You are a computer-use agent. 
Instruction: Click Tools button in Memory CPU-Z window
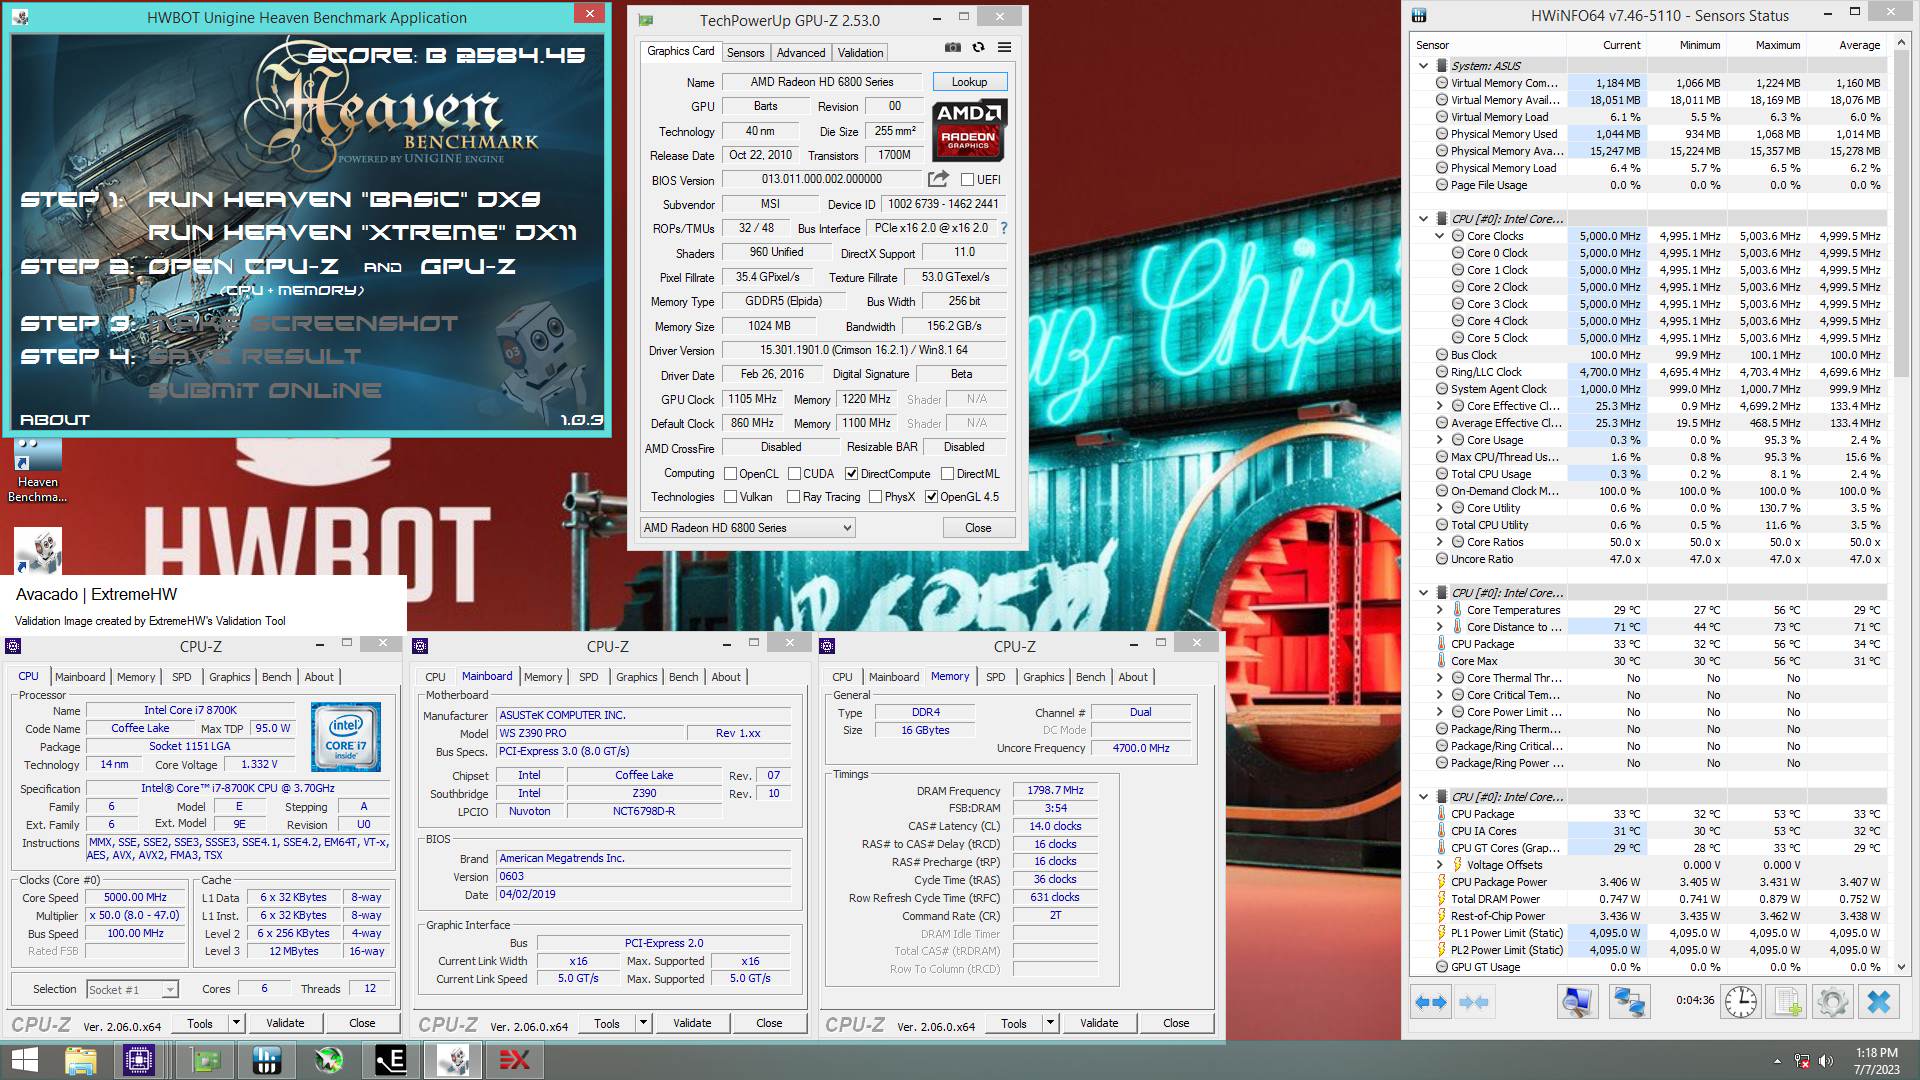[1013, 1023]
